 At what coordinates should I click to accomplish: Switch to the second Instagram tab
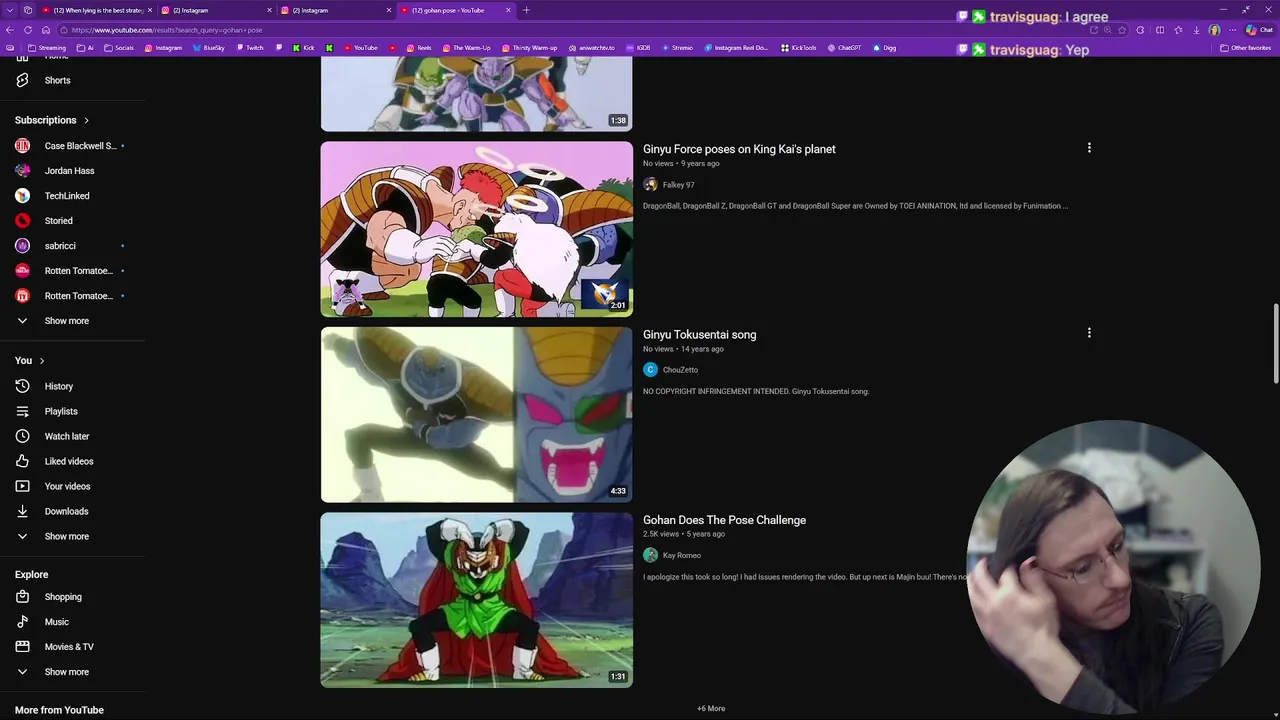[337, 10]
